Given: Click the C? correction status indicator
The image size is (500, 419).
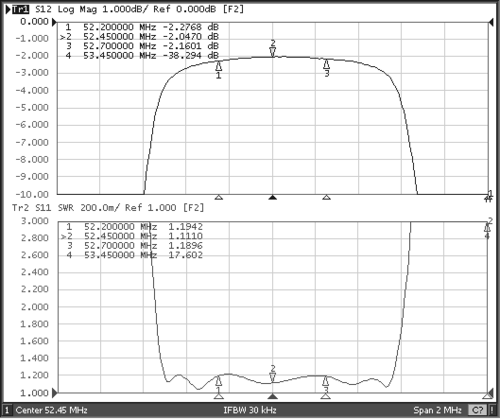Looking at the screenshot, I should point(478,410).
